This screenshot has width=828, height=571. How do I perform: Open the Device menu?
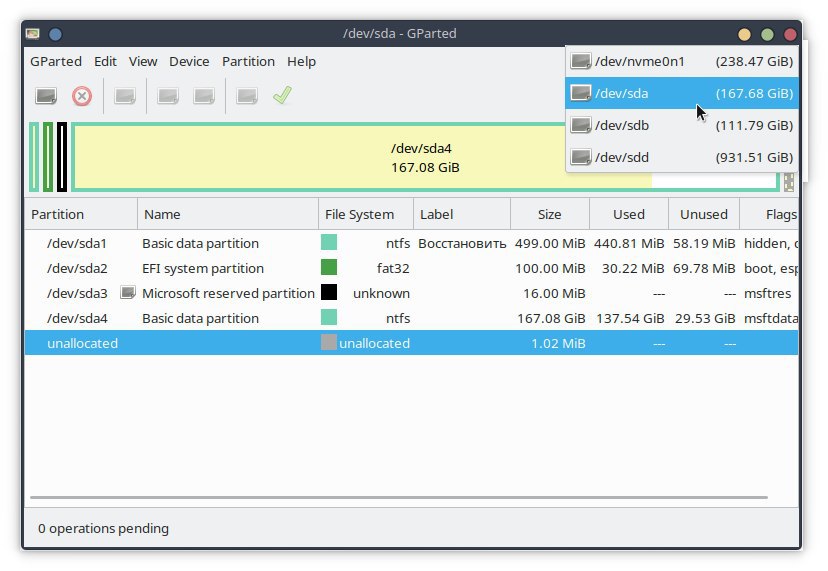[189, 61]
